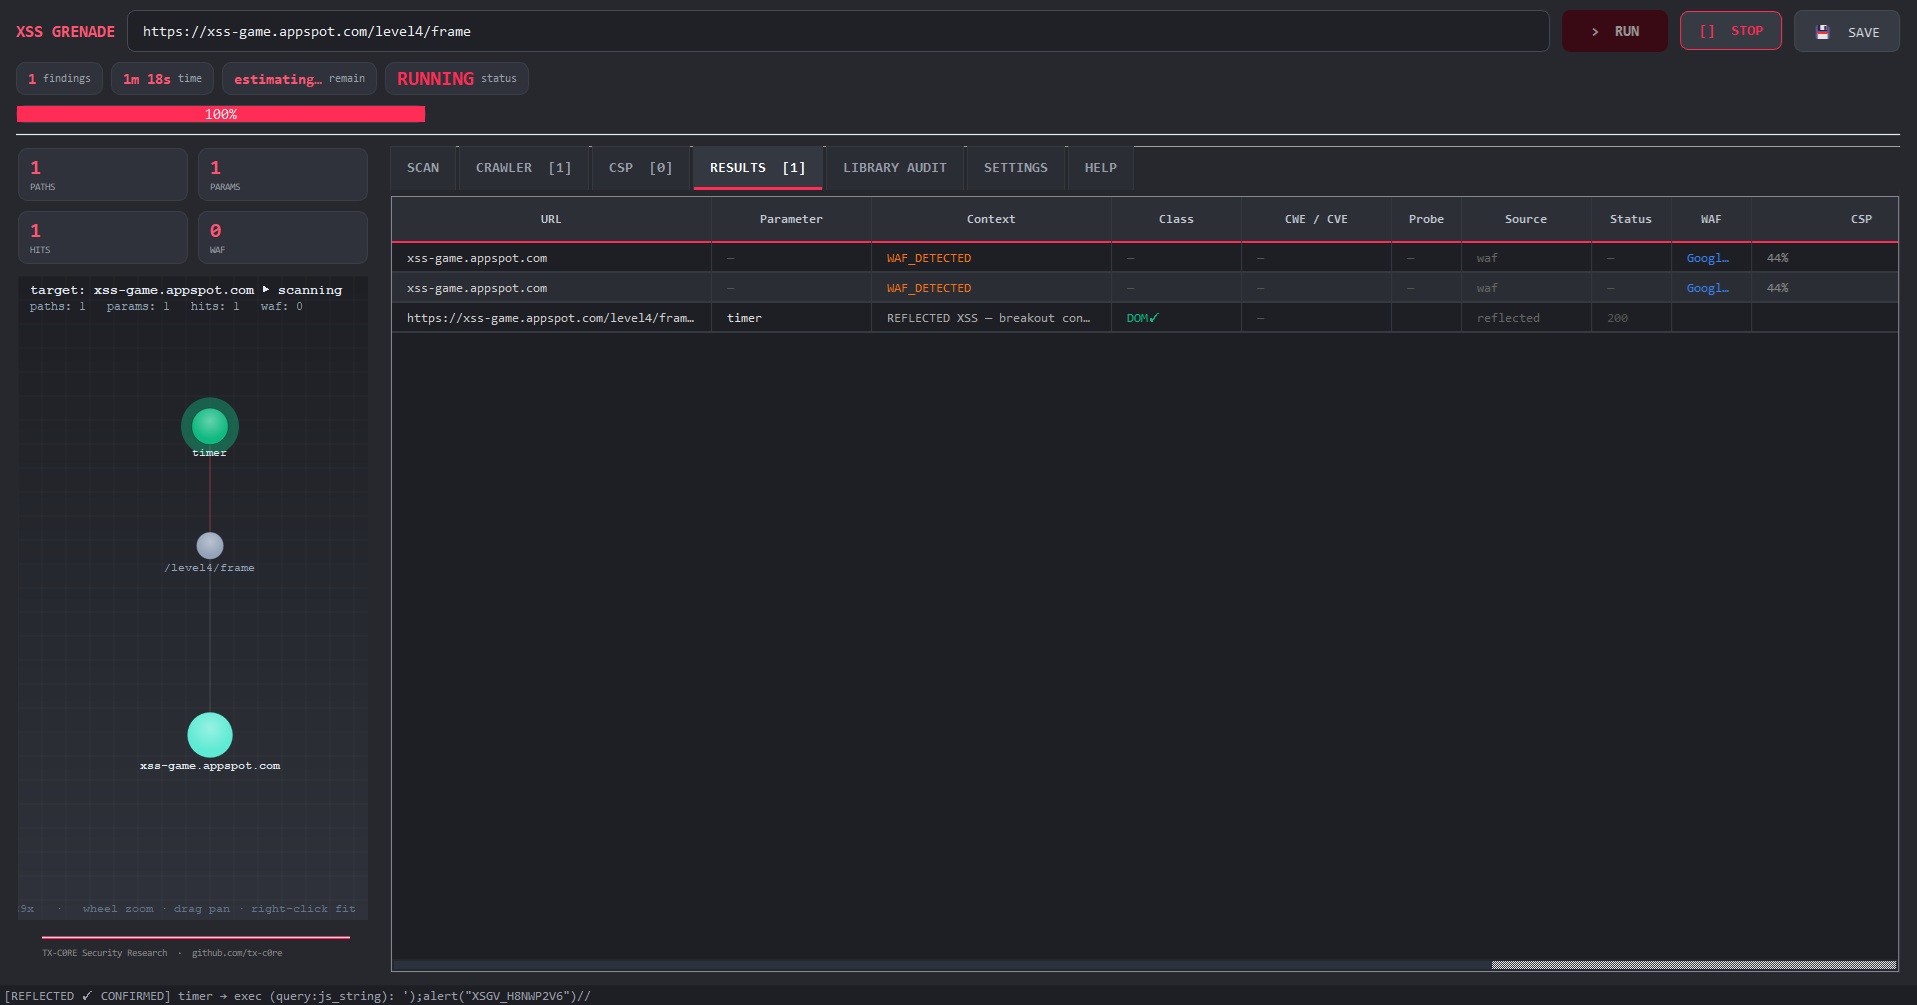1917x1005 pixels.
Task: Sort by Parameter column header
Action: tap(791, 219)
